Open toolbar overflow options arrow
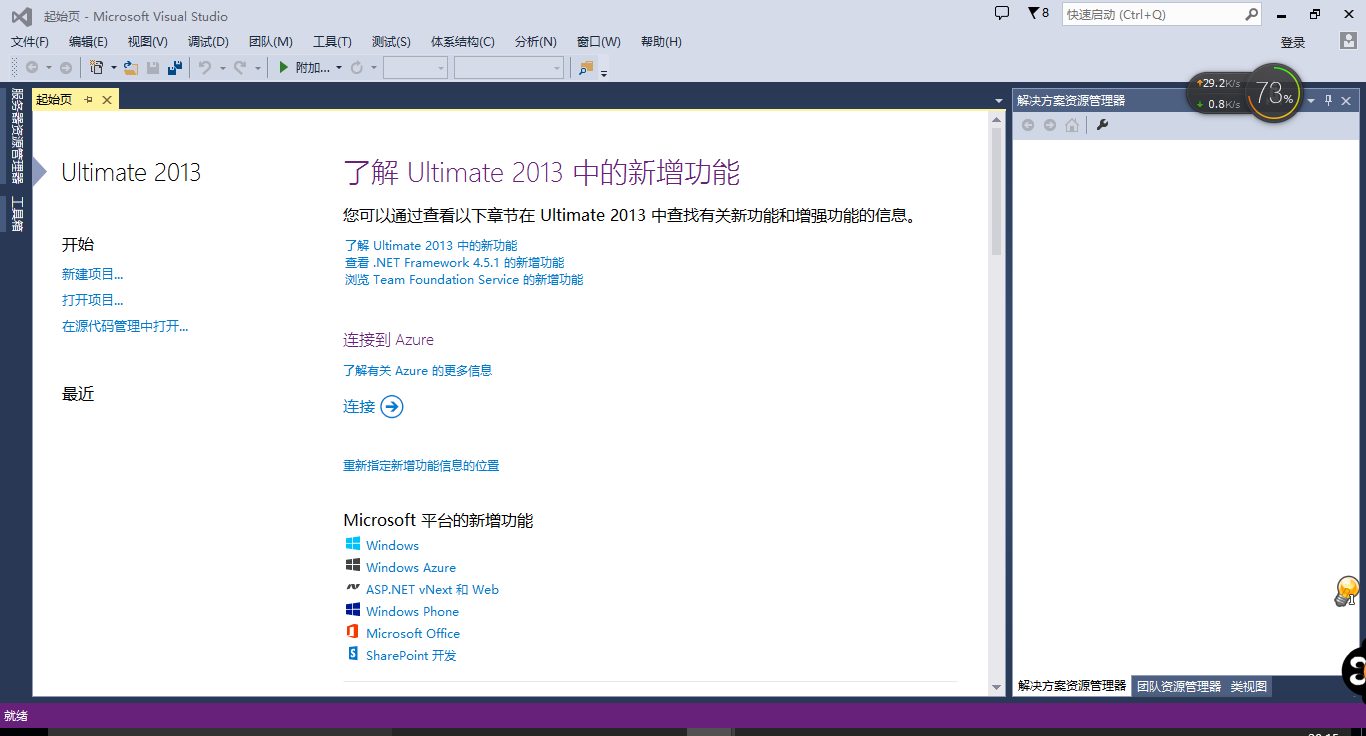Image resolution: width=1366 pixels, height=736 pixels. [604, 72]
